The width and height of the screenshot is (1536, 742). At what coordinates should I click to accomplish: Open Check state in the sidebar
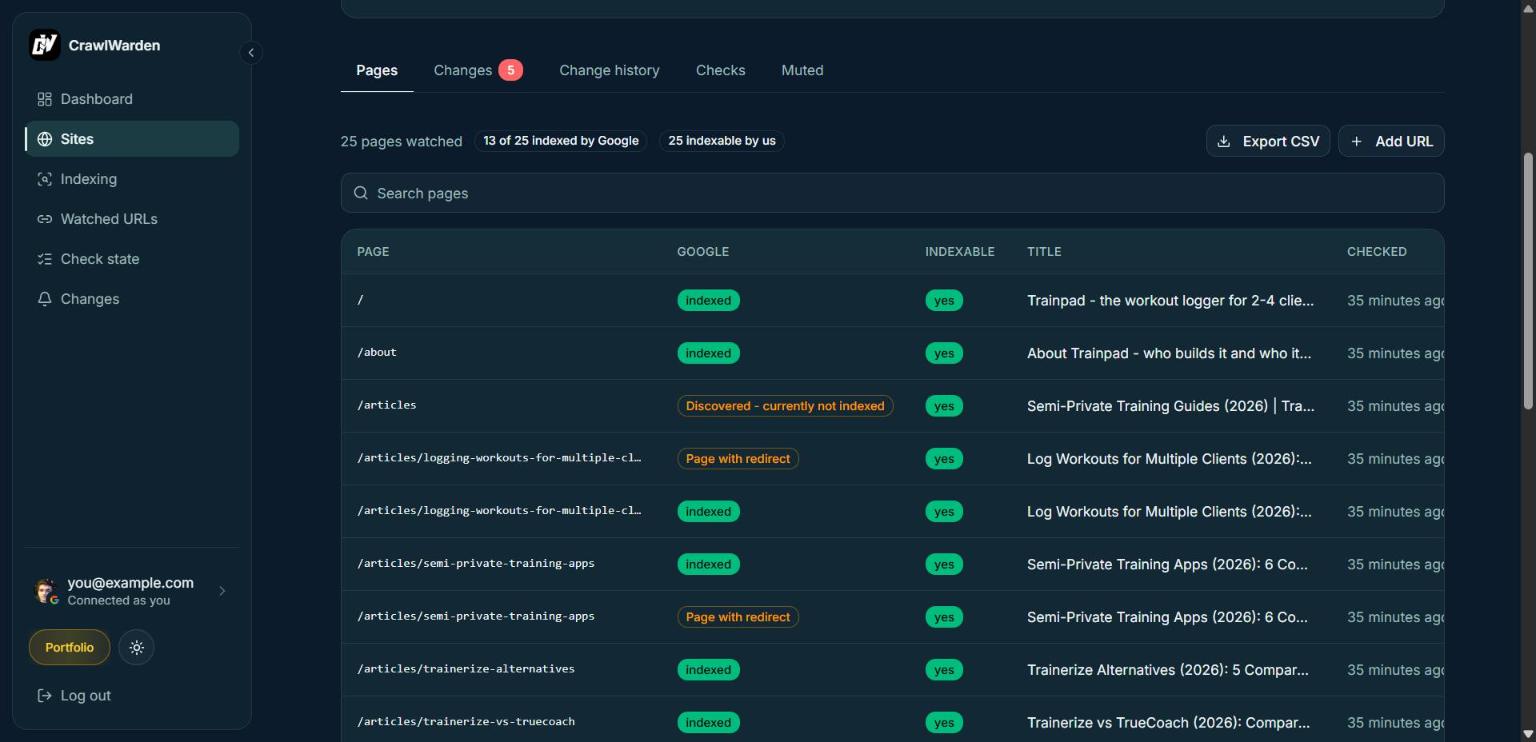(132, 259)
